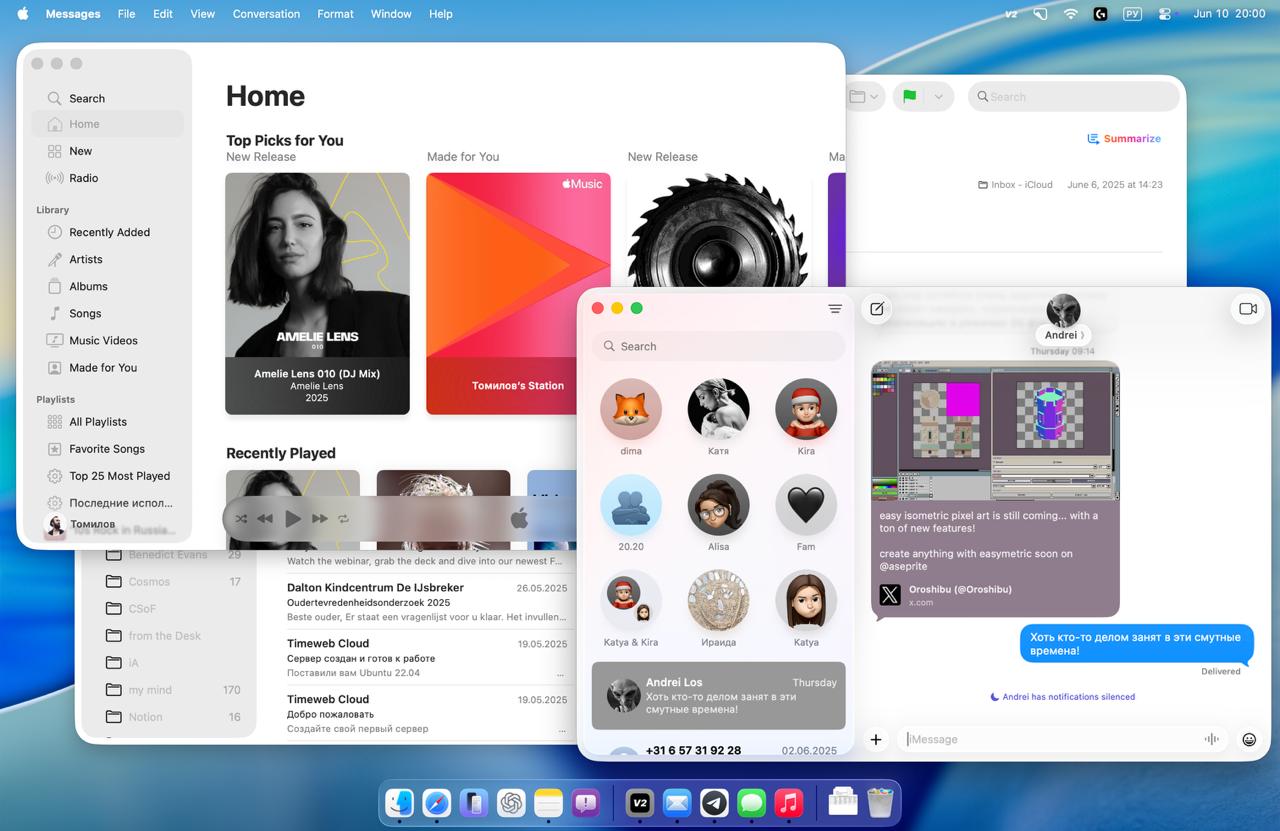Viewport: 1280px width, 831px height.
Task: Play the current track in Music
Action: (292, 519)
